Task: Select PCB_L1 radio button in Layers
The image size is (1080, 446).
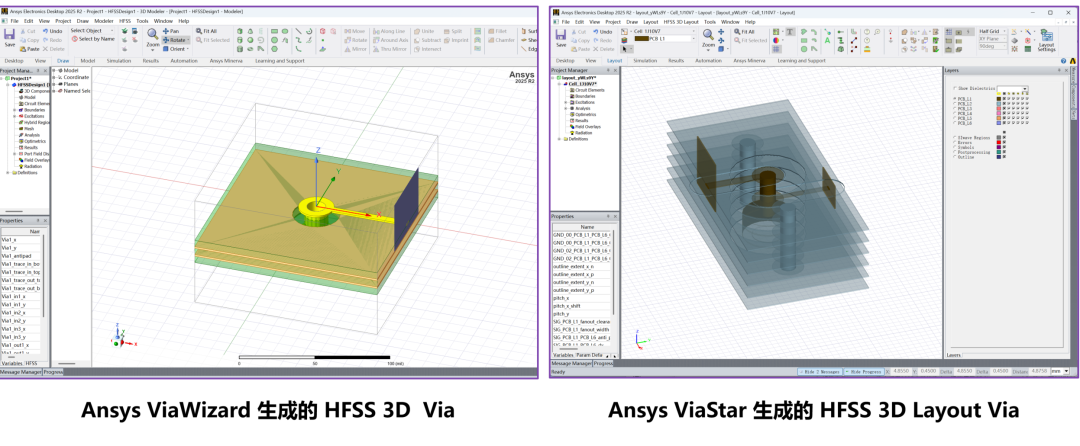Action: point(955,98)
